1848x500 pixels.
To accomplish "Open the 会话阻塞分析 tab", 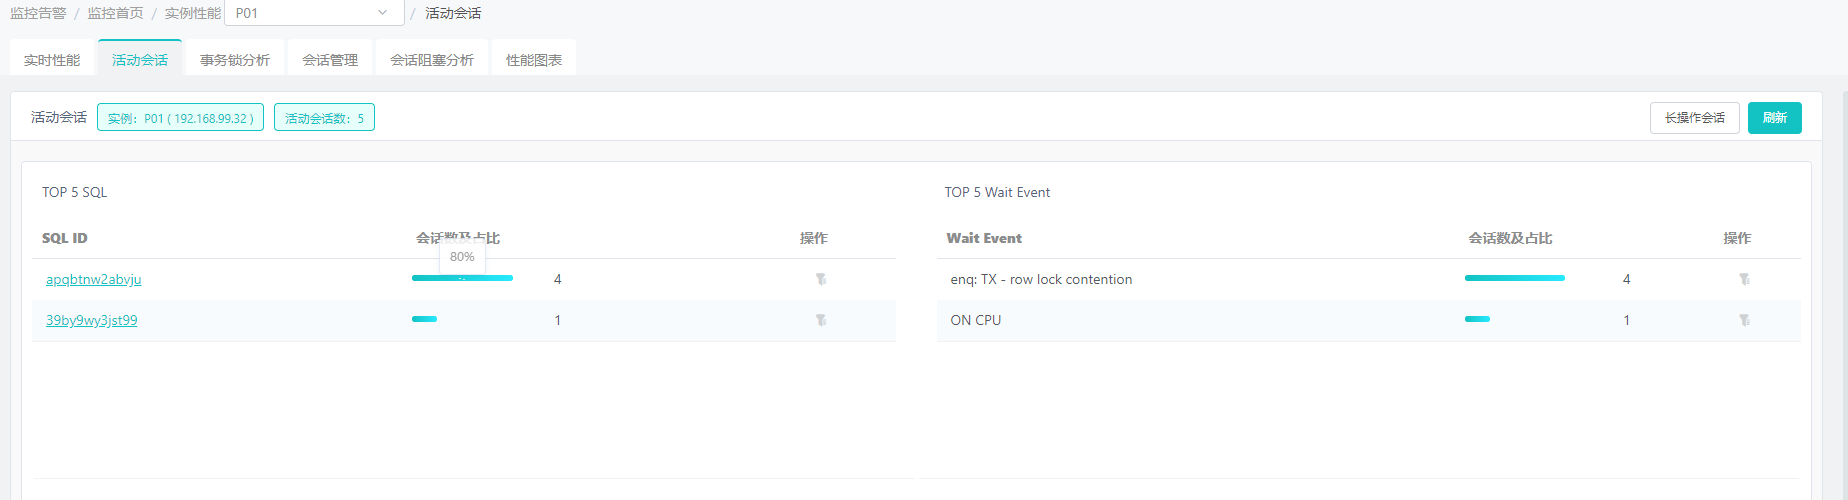I will coord(432,60).
